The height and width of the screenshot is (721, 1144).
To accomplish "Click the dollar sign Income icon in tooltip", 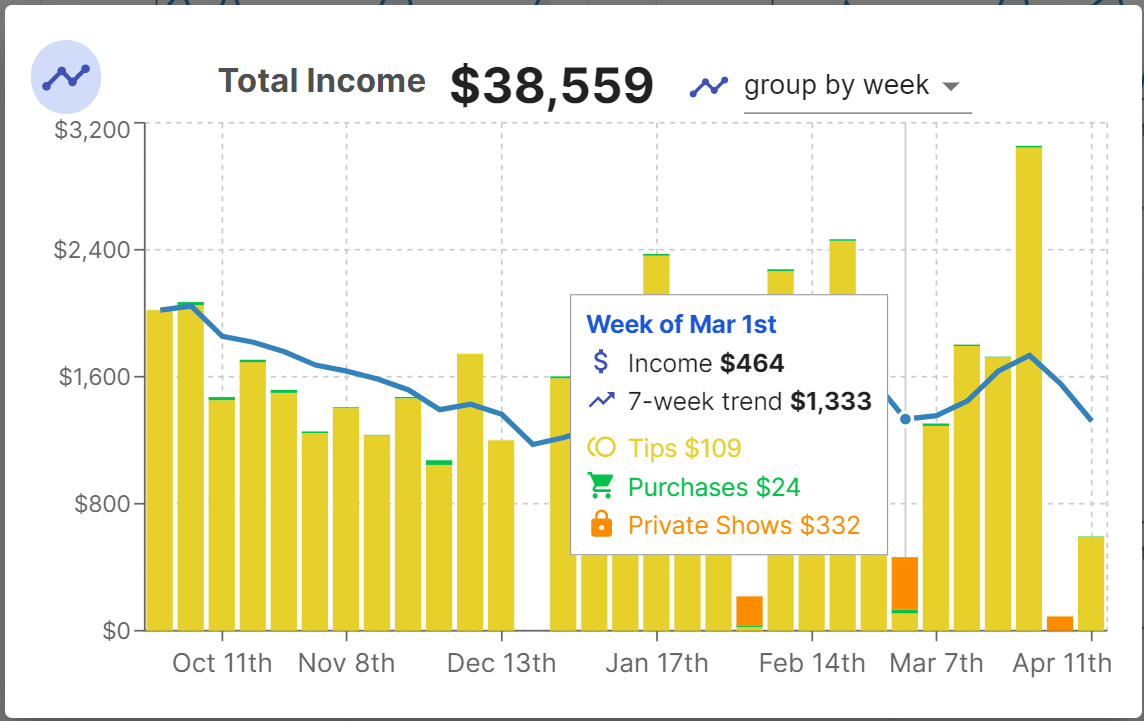I will point(601,362).
